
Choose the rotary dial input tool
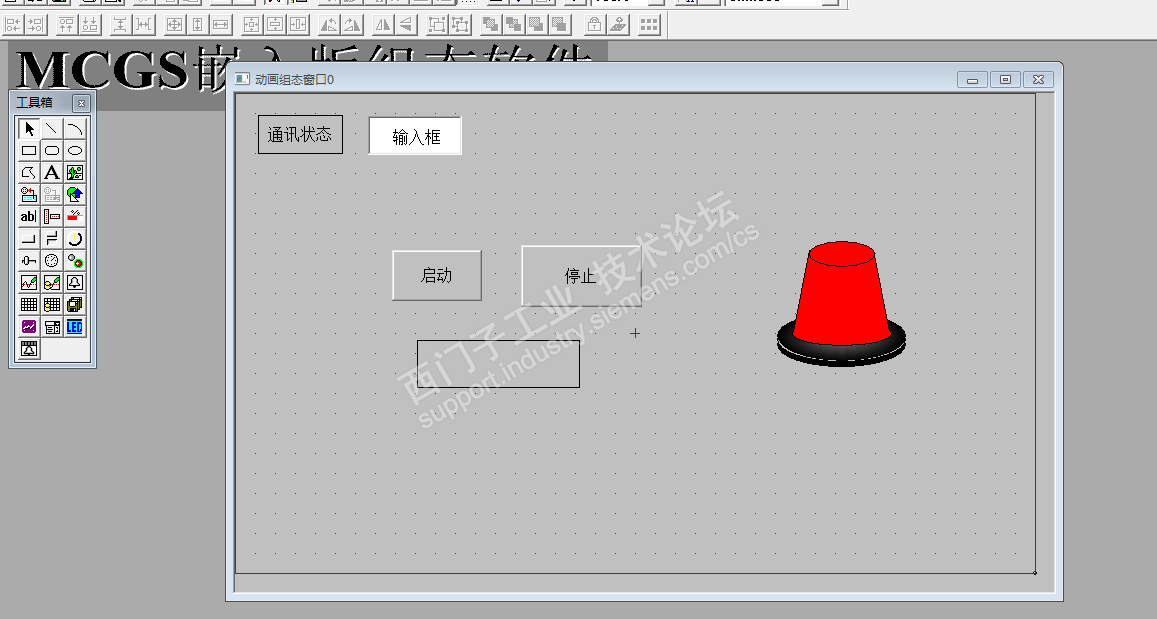(75, 238)
